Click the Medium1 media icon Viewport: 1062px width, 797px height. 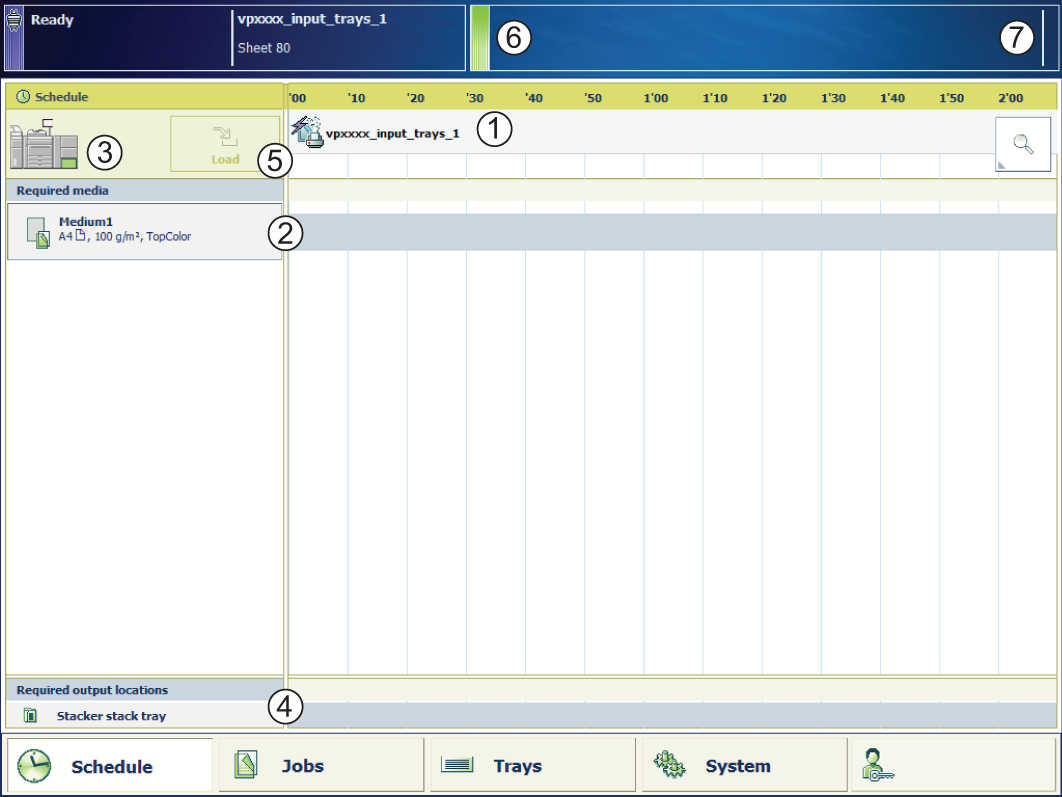point(38,232)
